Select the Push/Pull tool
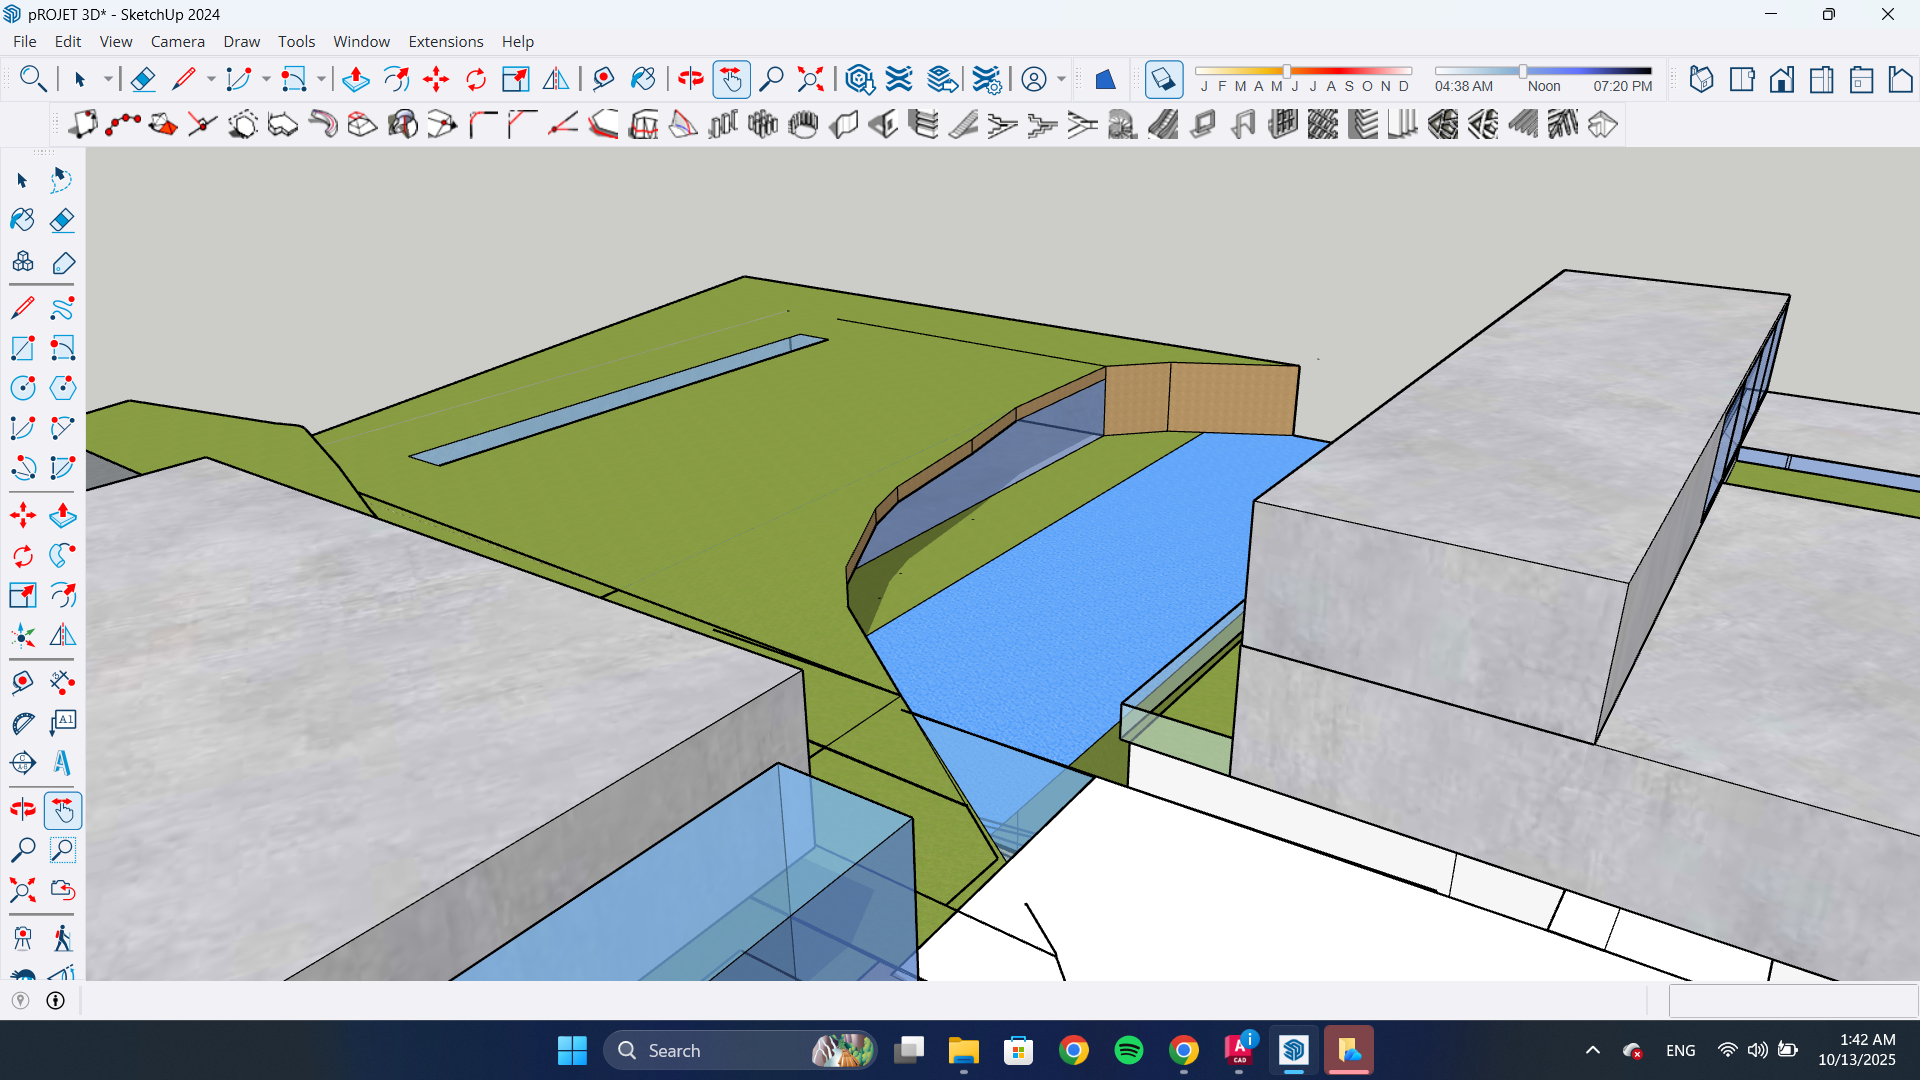Image resolution: width=1920 pixels, height=1080 pixels. 355,79
